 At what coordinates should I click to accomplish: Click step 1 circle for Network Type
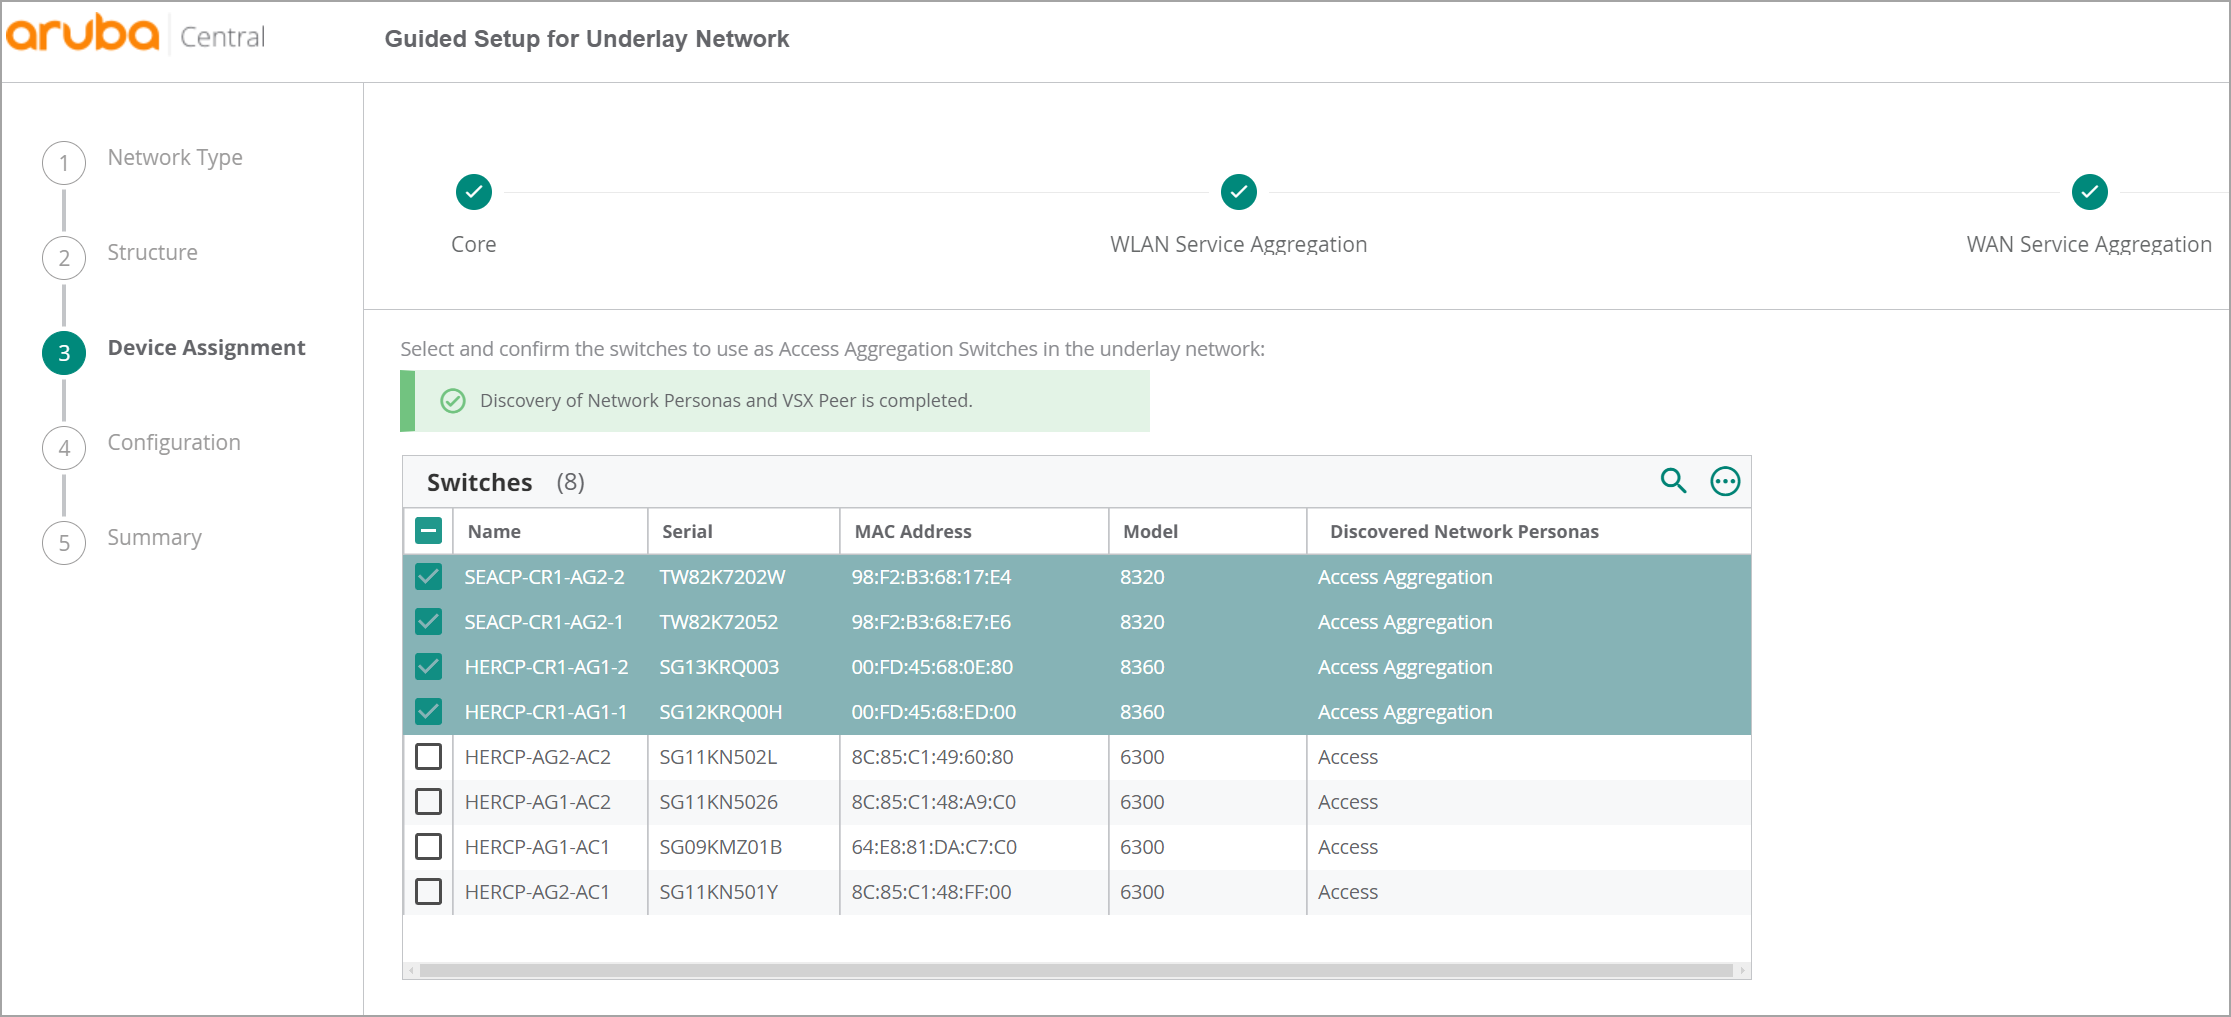[x=64, y=163]
